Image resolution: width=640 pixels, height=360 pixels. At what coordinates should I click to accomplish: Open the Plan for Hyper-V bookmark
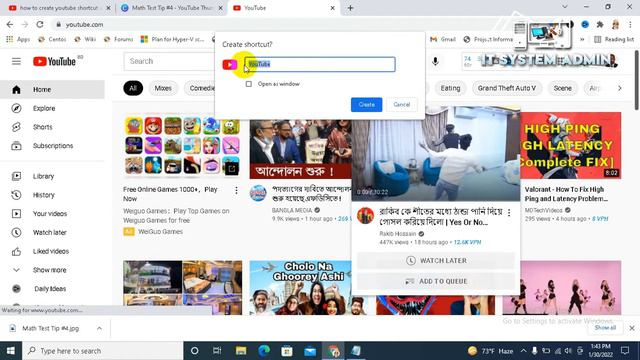(x=172, y=39)
